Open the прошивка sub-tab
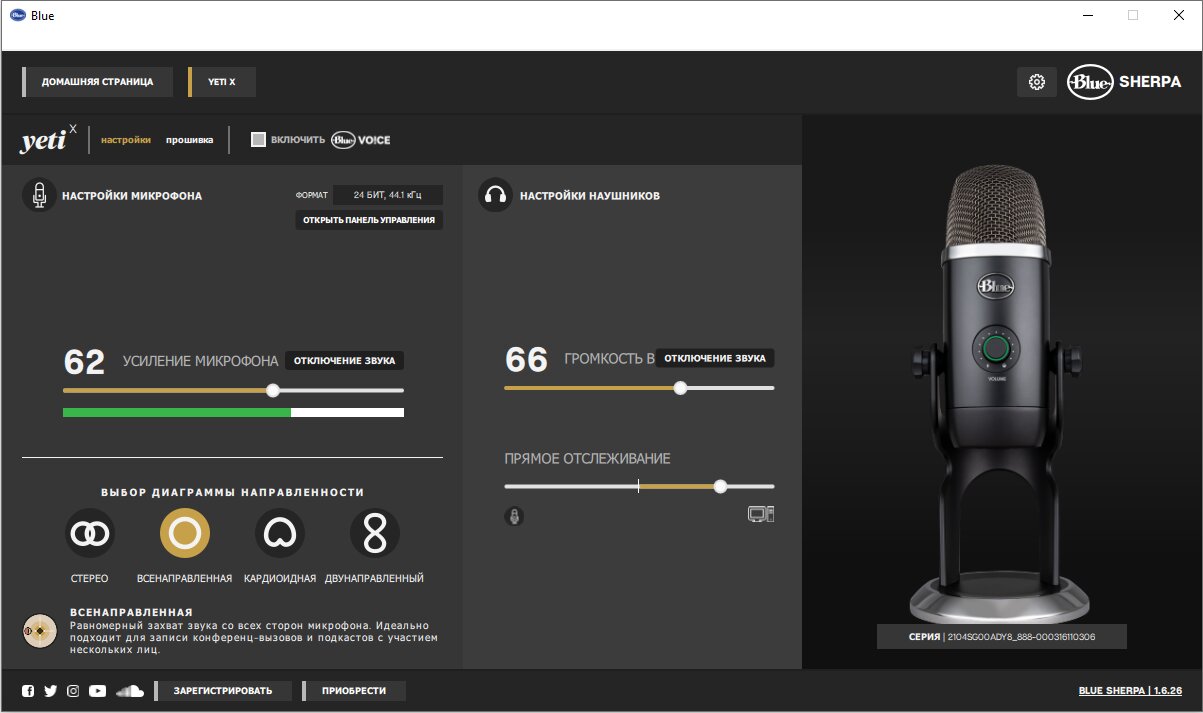Image resolution: width=1203 pixels, height=713 pixels. point(190,140)
